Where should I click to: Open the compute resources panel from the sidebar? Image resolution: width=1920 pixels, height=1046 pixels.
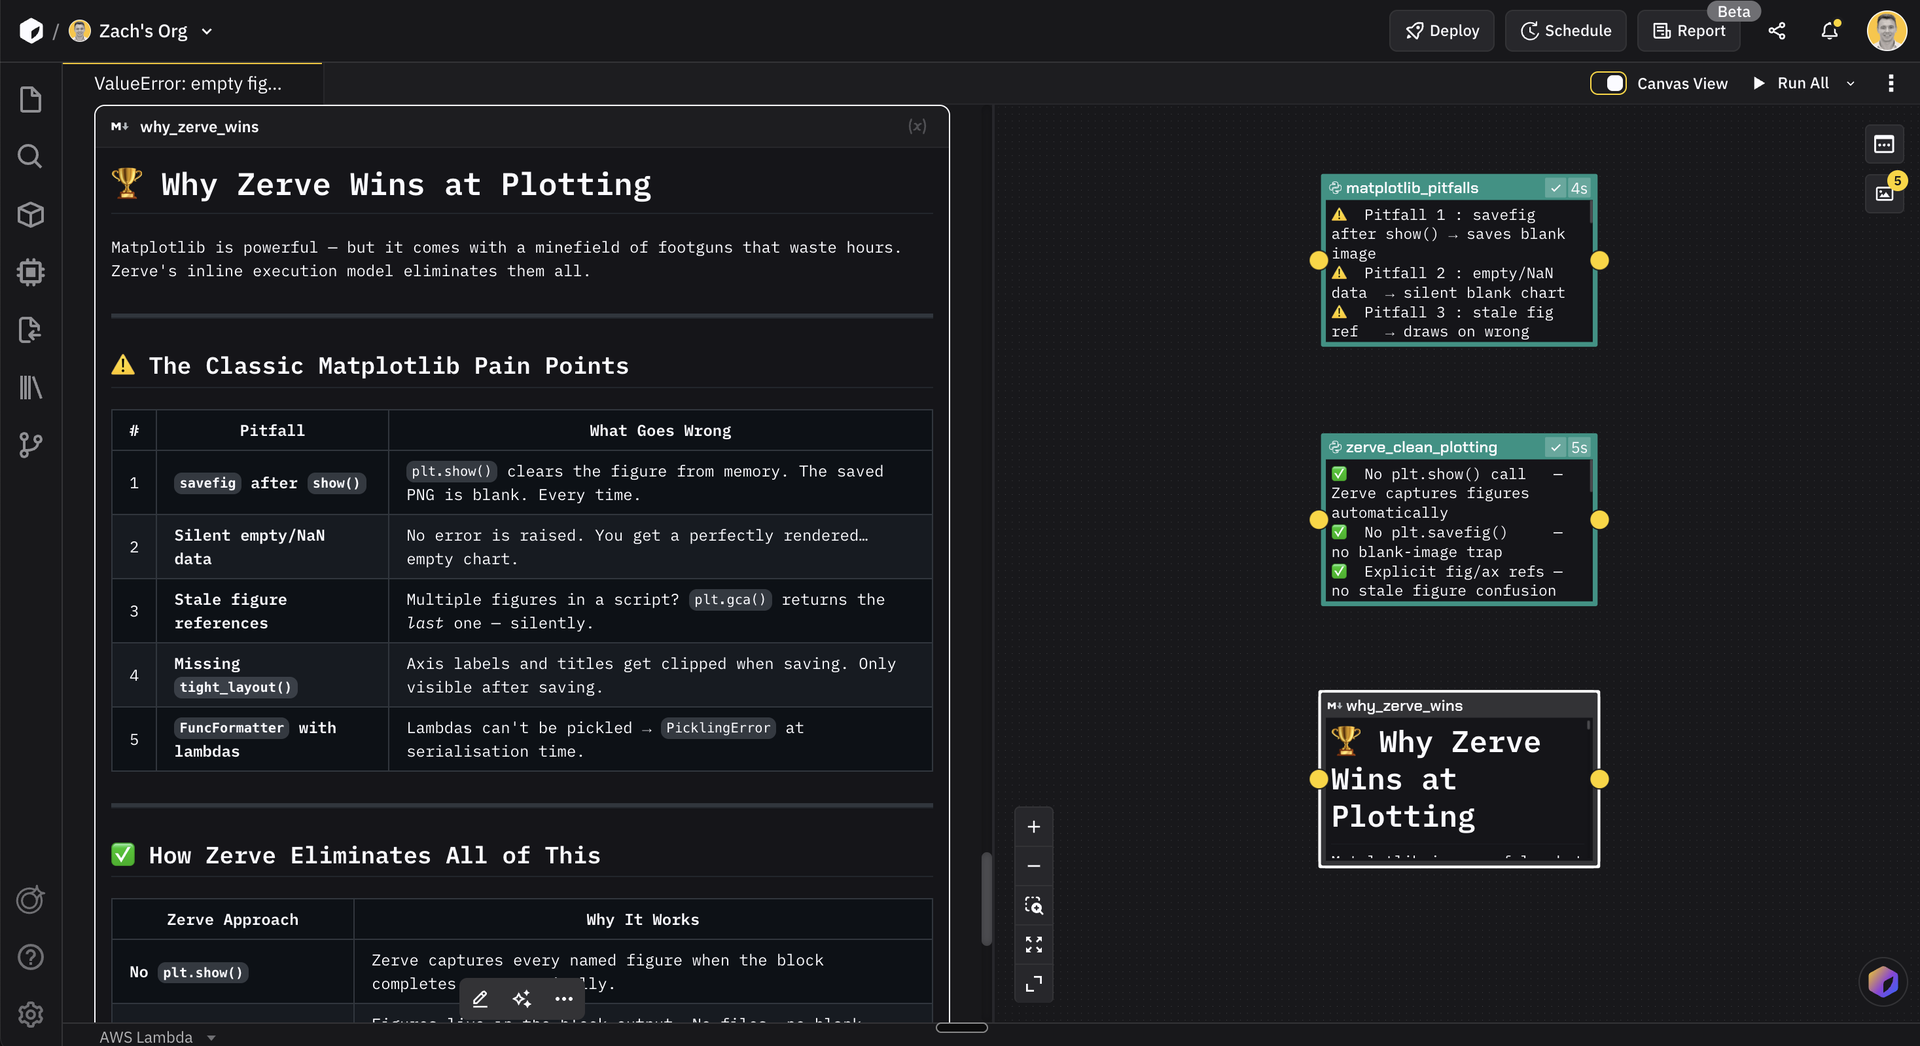[x=30, y=272]
